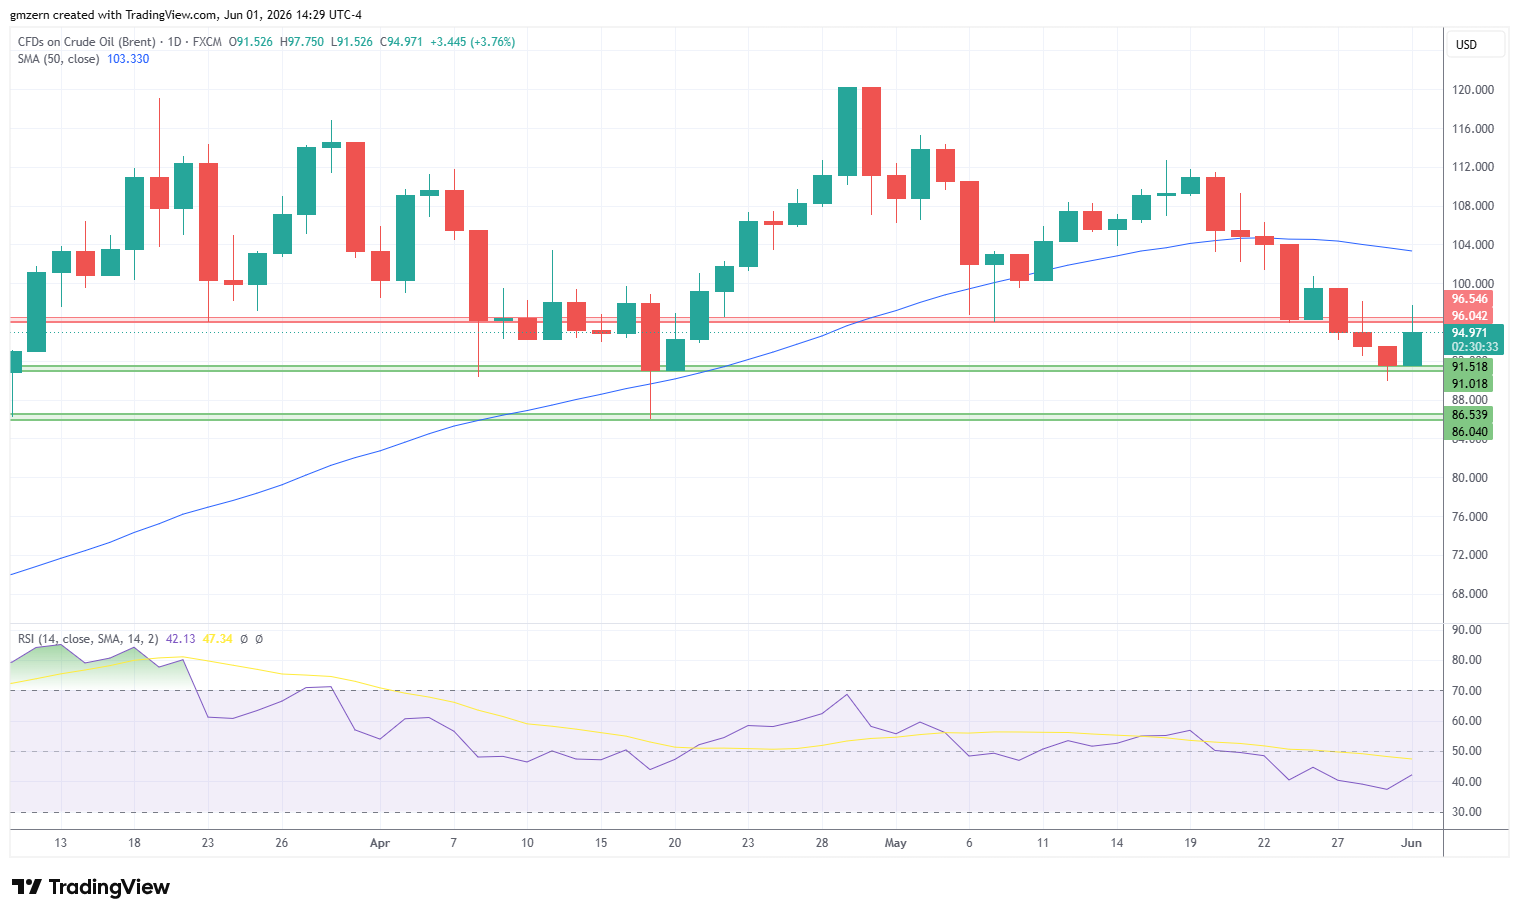Image resolution: width=1519 pixels, height=917 pixels.
Task: Click 68.000 on the price axis
Action: coord(1470,594)
